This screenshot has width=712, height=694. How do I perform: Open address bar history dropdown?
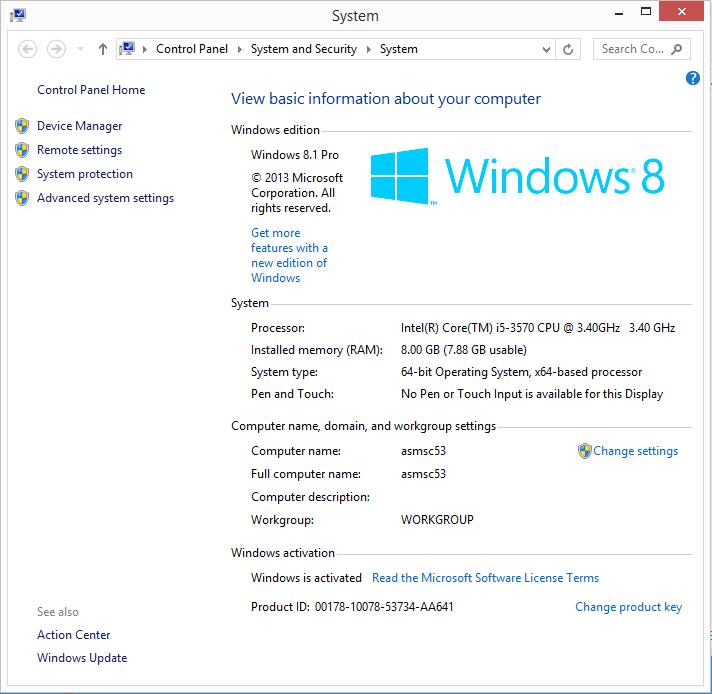(x=546, y=49)
